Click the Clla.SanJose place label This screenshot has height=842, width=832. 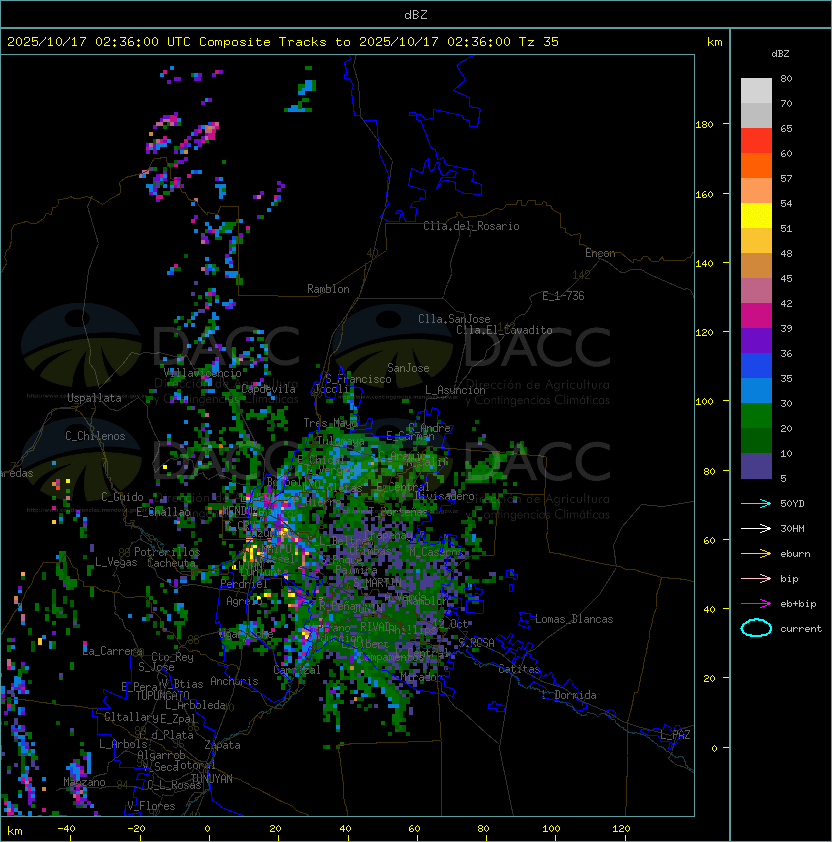[454, 319]
